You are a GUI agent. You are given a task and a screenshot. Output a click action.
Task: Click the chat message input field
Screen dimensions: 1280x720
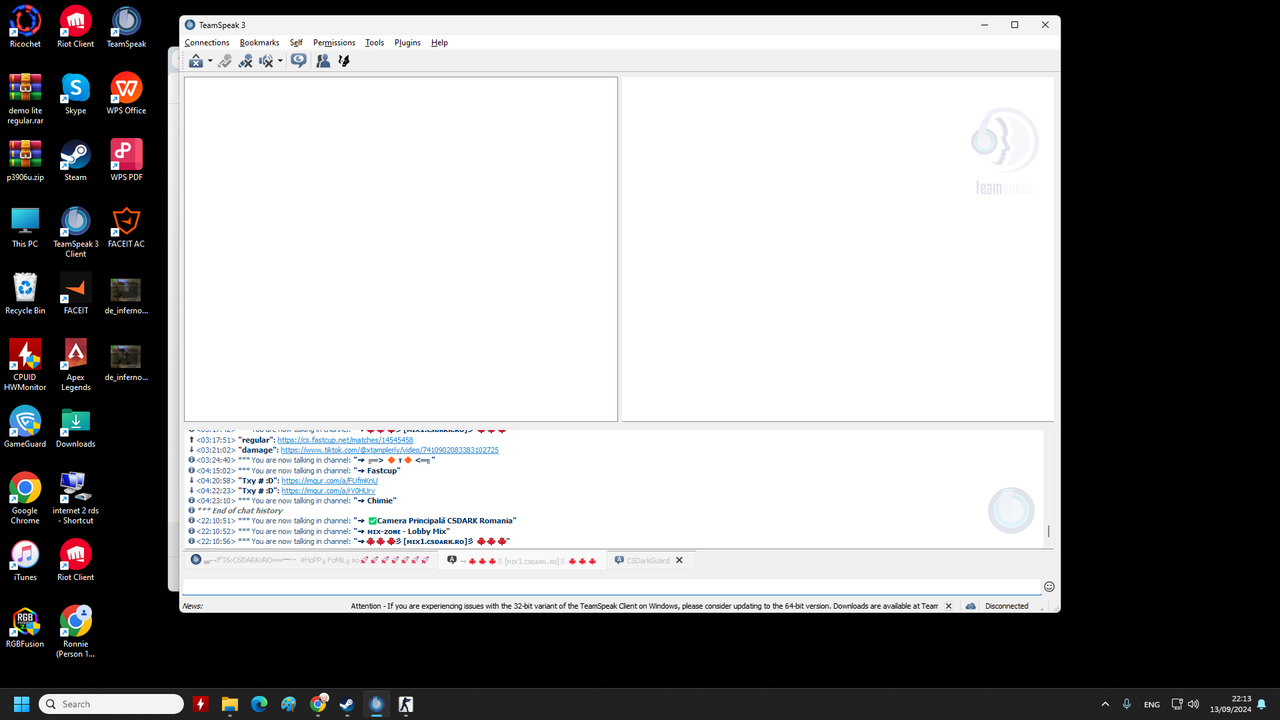(611, 586)
